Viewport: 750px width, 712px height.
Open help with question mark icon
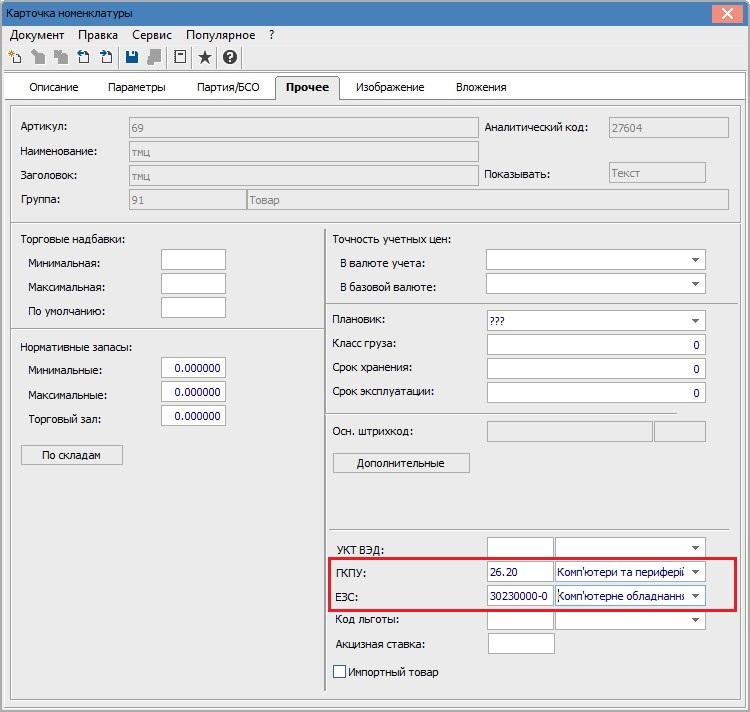[x=230, y=57]
